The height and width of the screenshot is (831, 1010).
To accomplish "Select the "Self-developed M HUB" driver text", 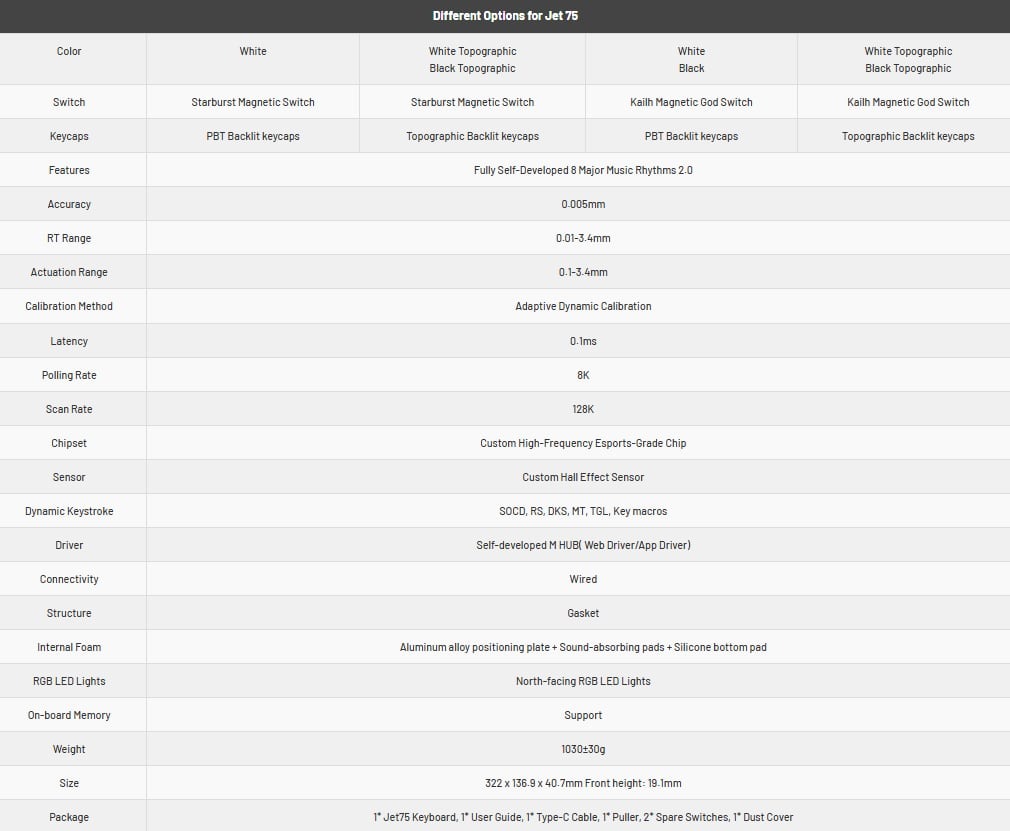I will pyautogui.click(x=583, y=545).
